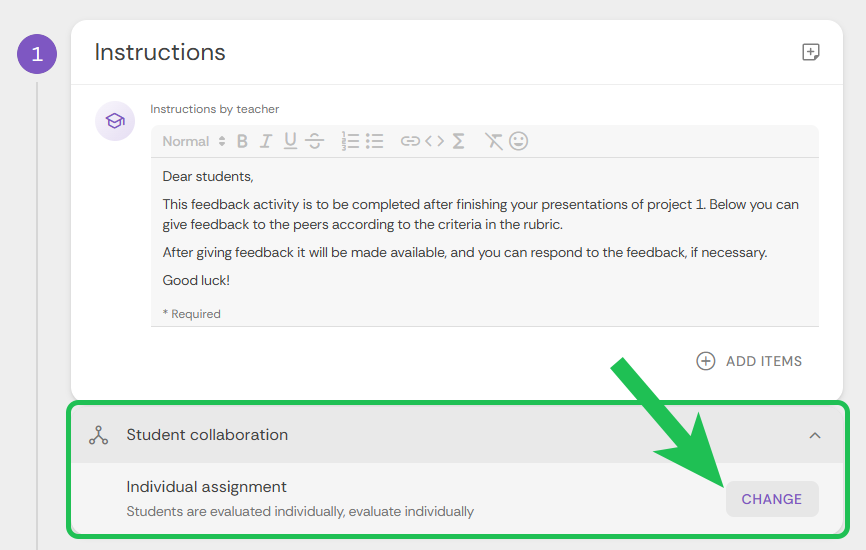The width and height of the screenshot is (866, 550).
Task: Insert a hyperlink using the link icon
Action: [410, 142]
